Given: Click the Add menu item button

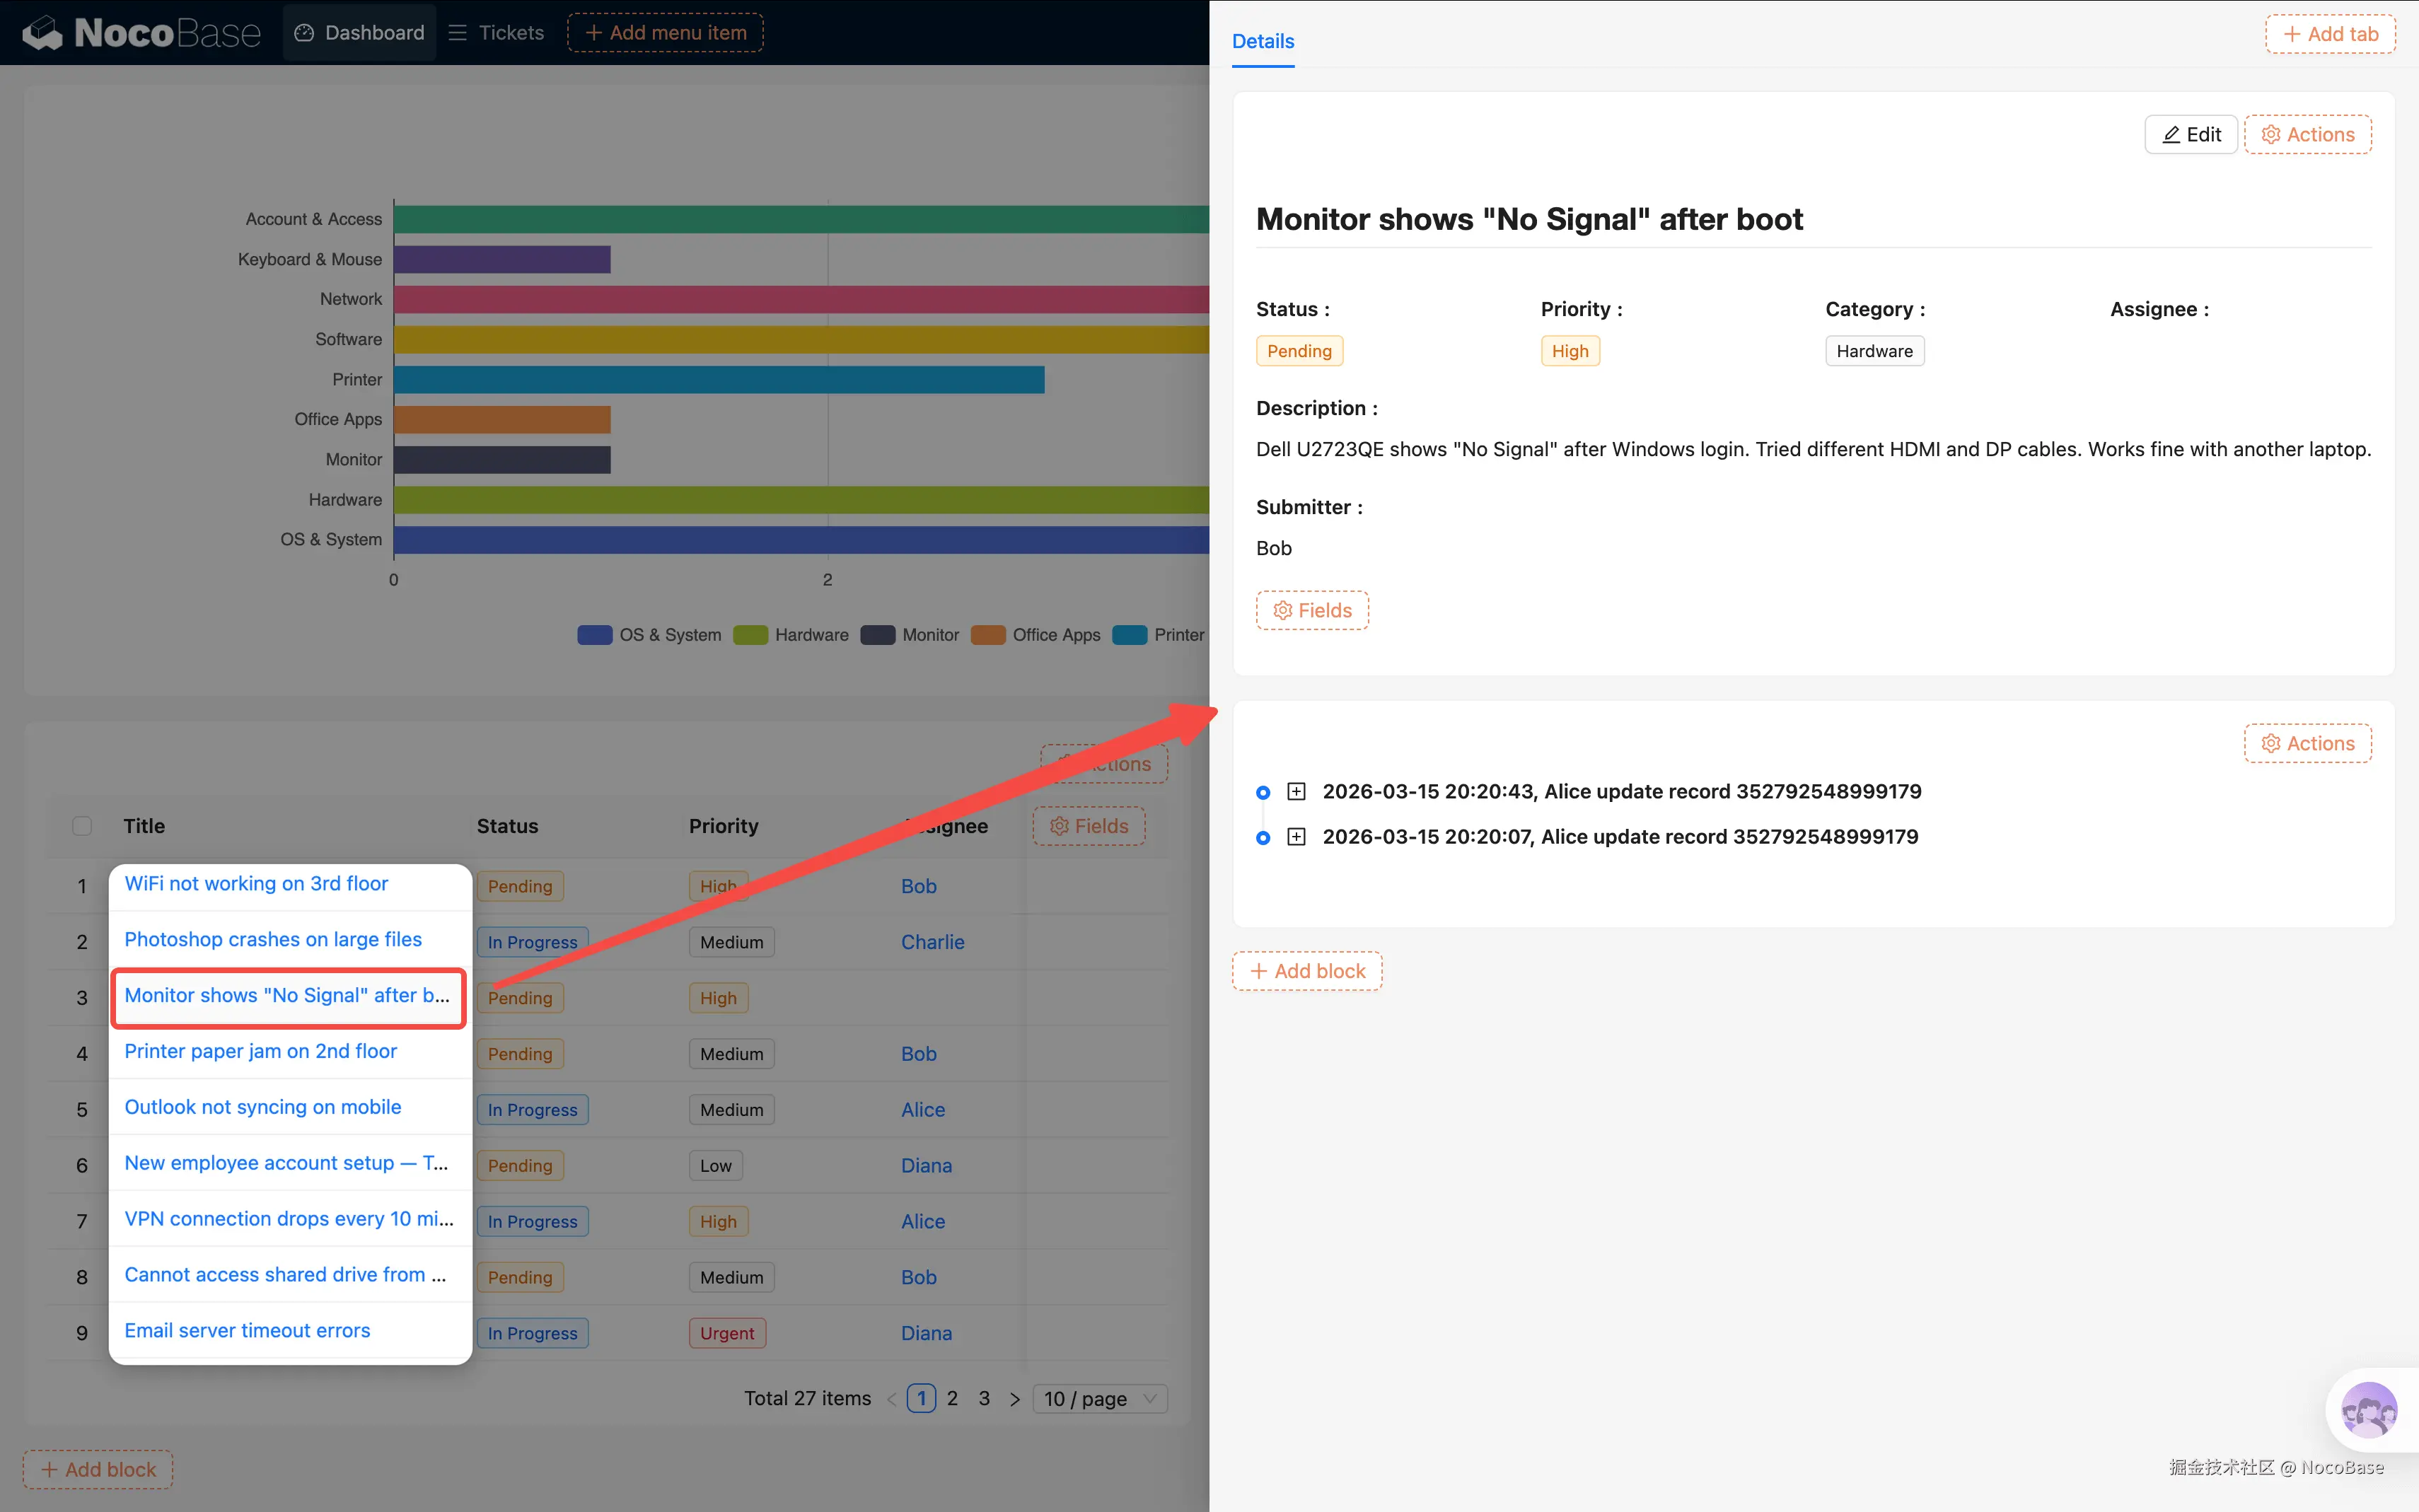Looking at the screenshot, I should pos(665,33).
